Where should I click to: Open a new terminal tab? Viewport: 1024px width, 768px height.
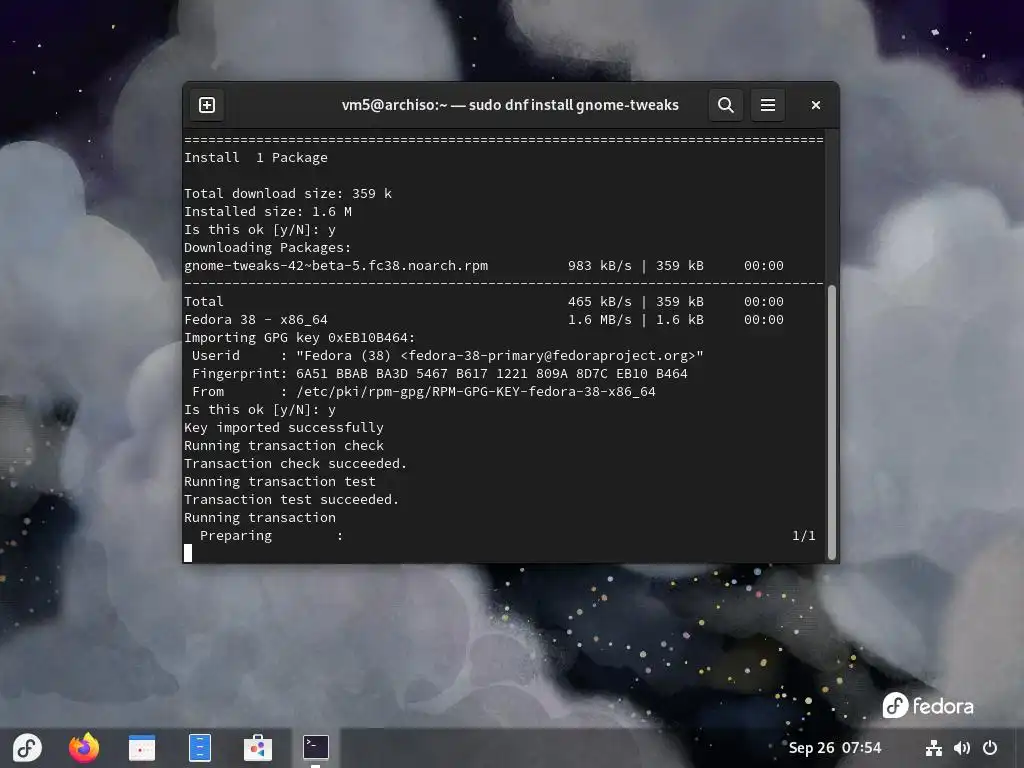206,105
